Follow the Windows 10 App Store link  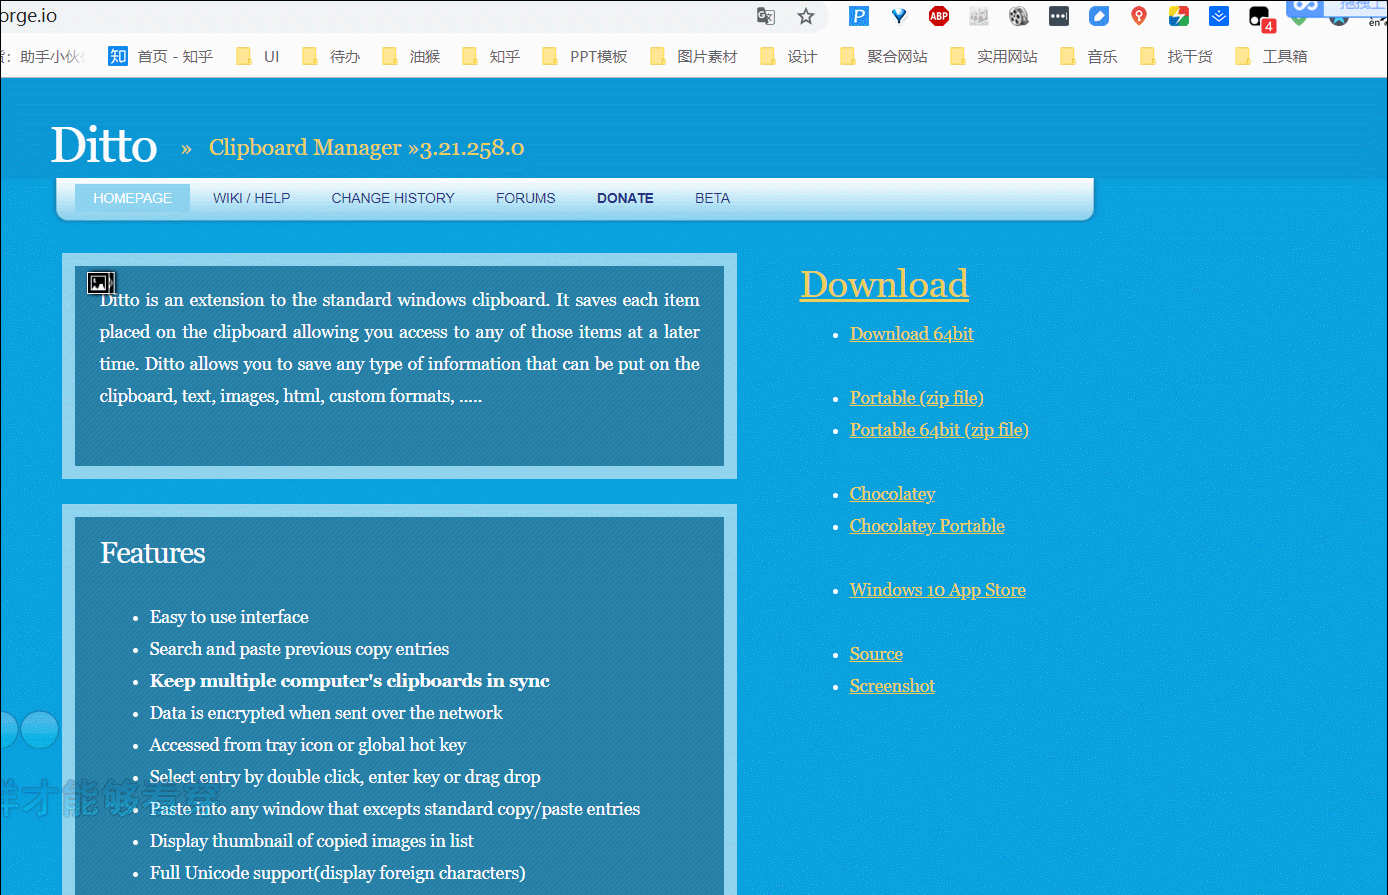pos(938,590)
